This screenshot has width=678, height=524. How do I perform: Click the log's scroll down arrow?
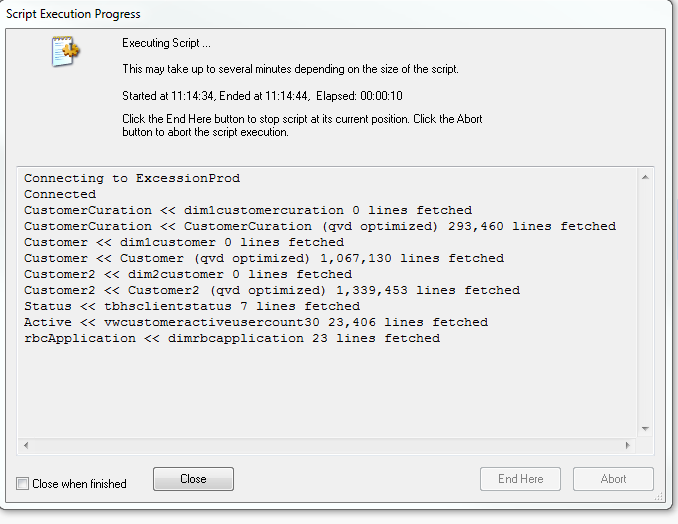pos(645,429)
